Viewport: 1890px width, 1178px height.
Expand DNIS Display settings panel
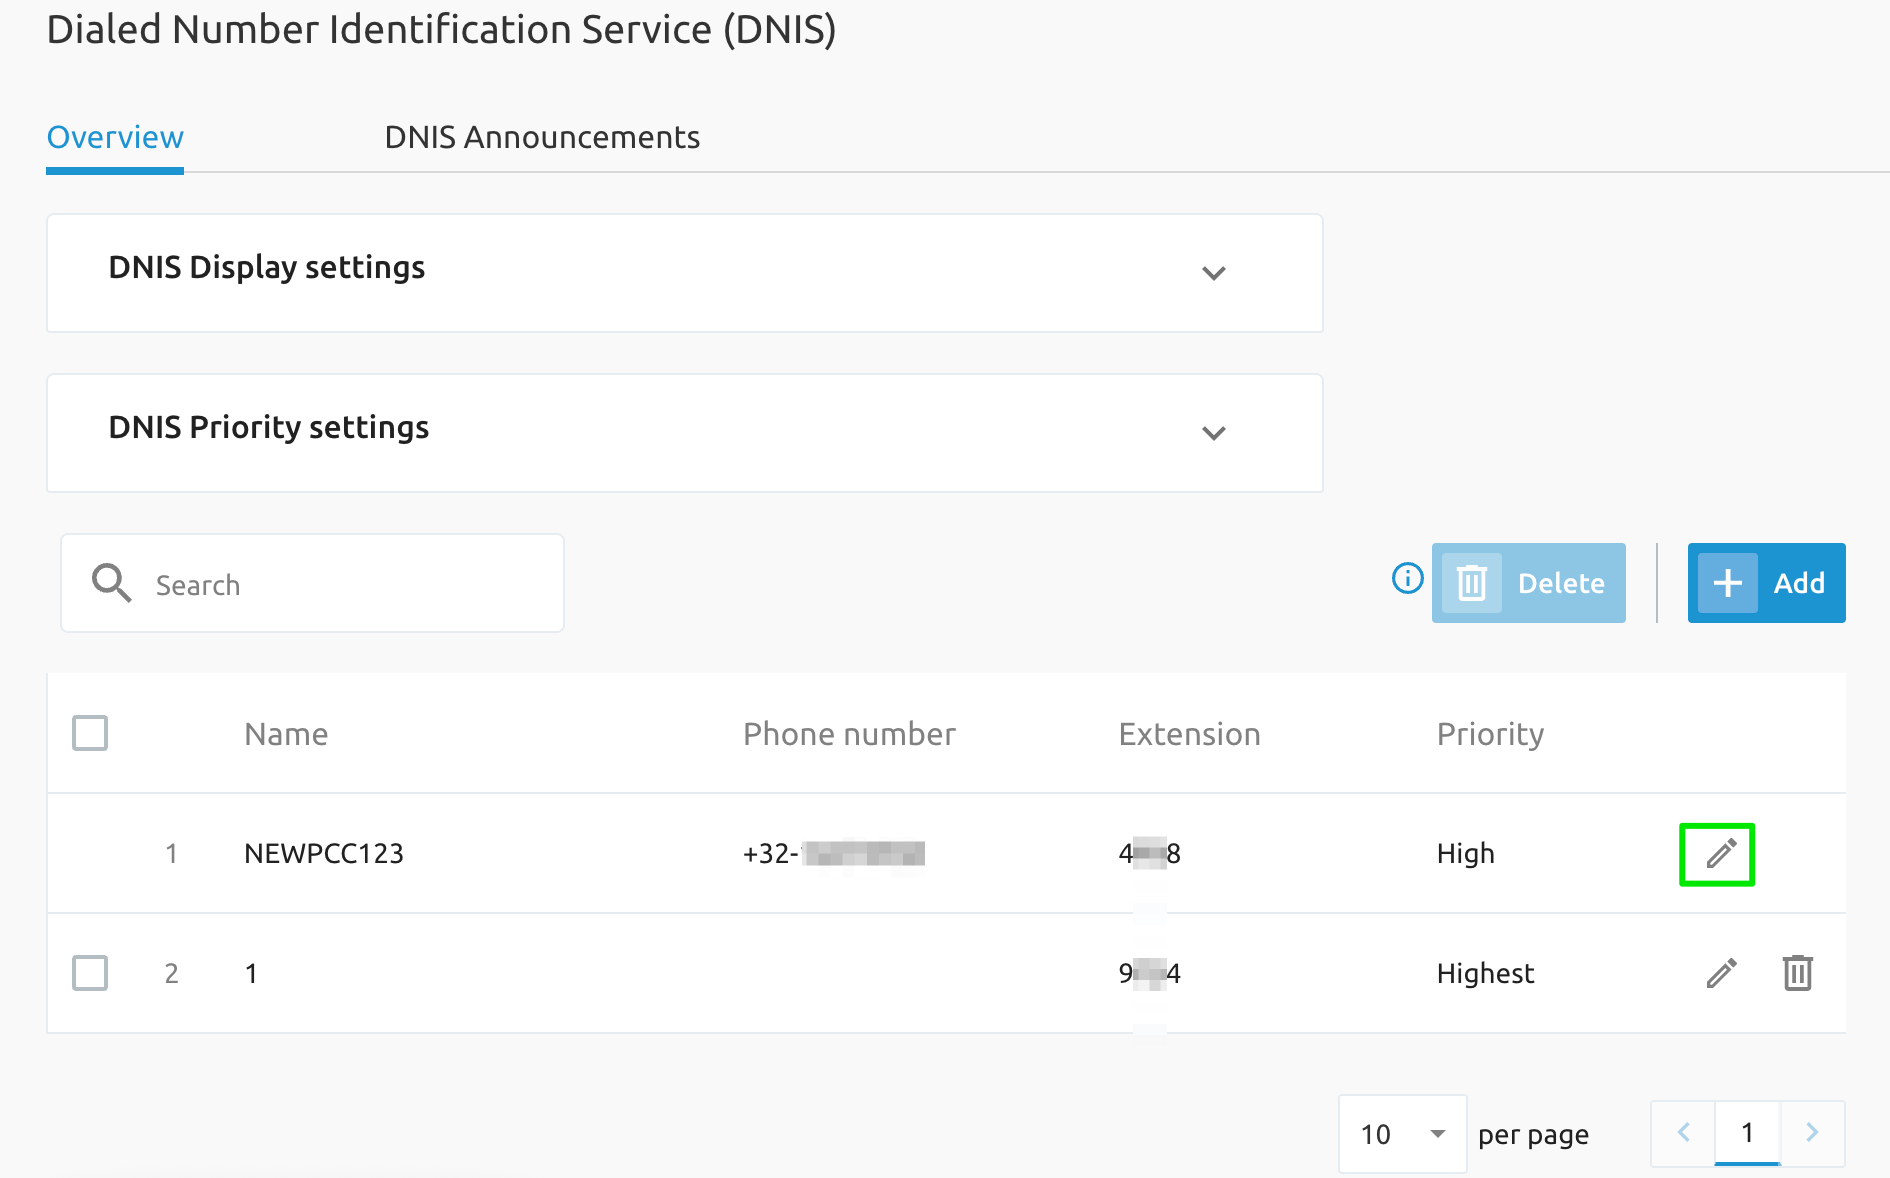(x=1213, y=273)
